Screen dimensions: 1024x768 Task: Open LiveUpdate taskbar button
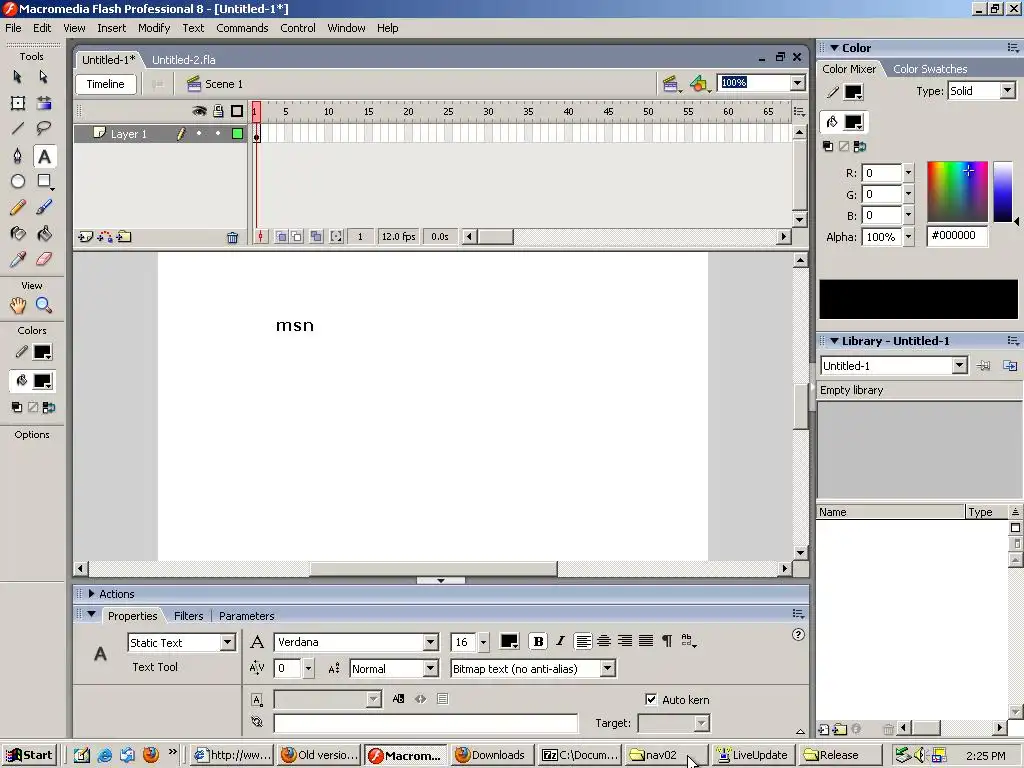pyautogui.click(x=754, y=755)
